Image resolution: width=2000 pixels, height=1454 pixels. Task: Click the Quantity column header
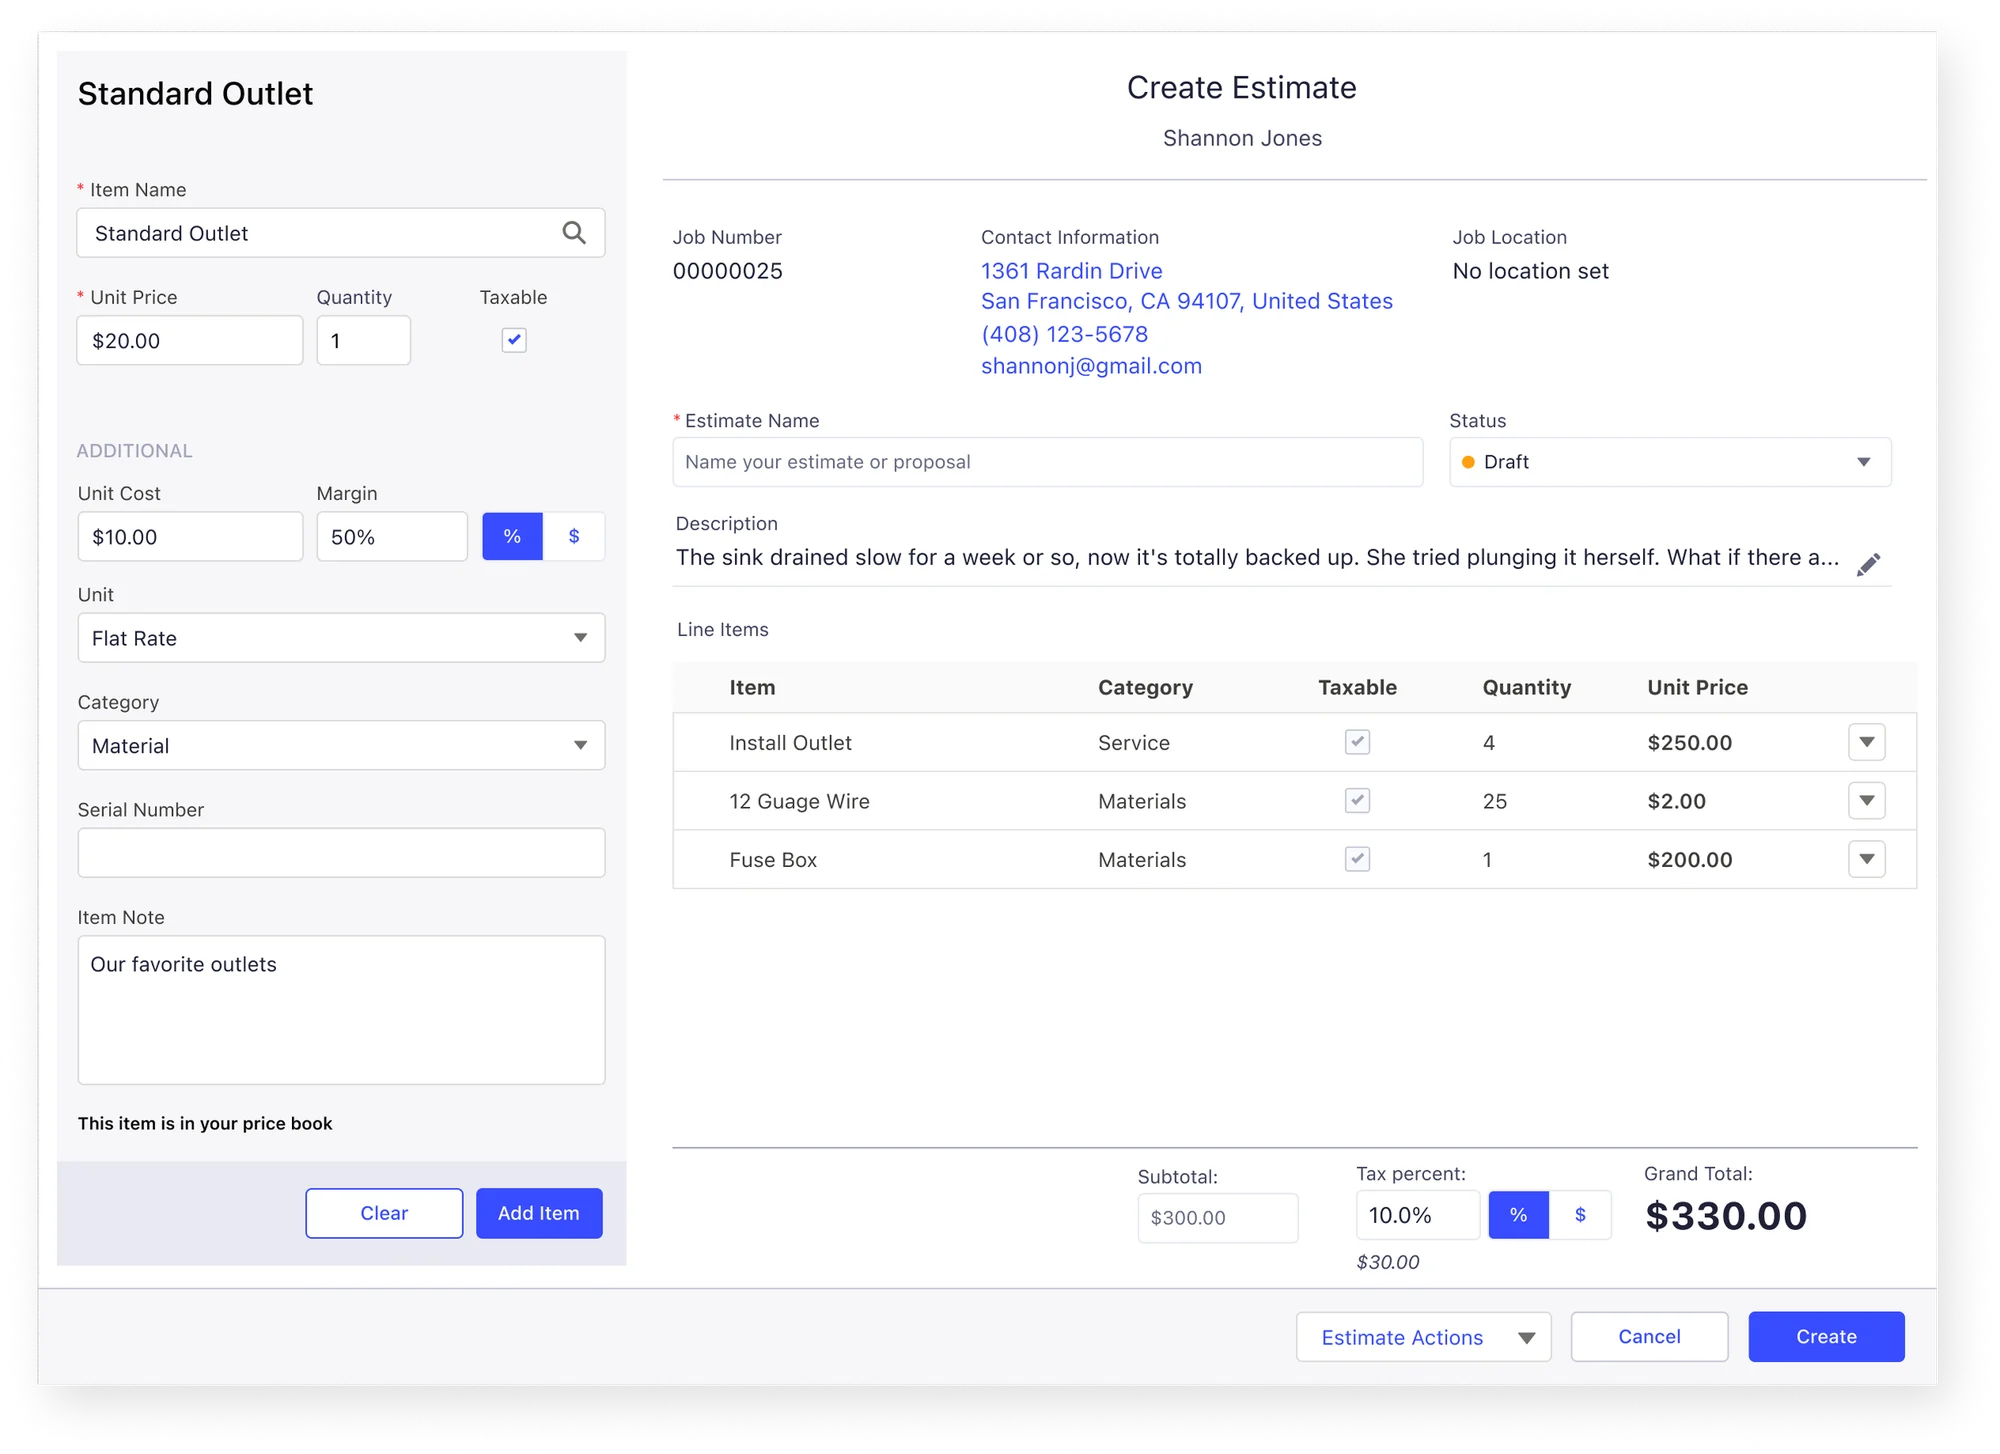tap(1526, 687)
